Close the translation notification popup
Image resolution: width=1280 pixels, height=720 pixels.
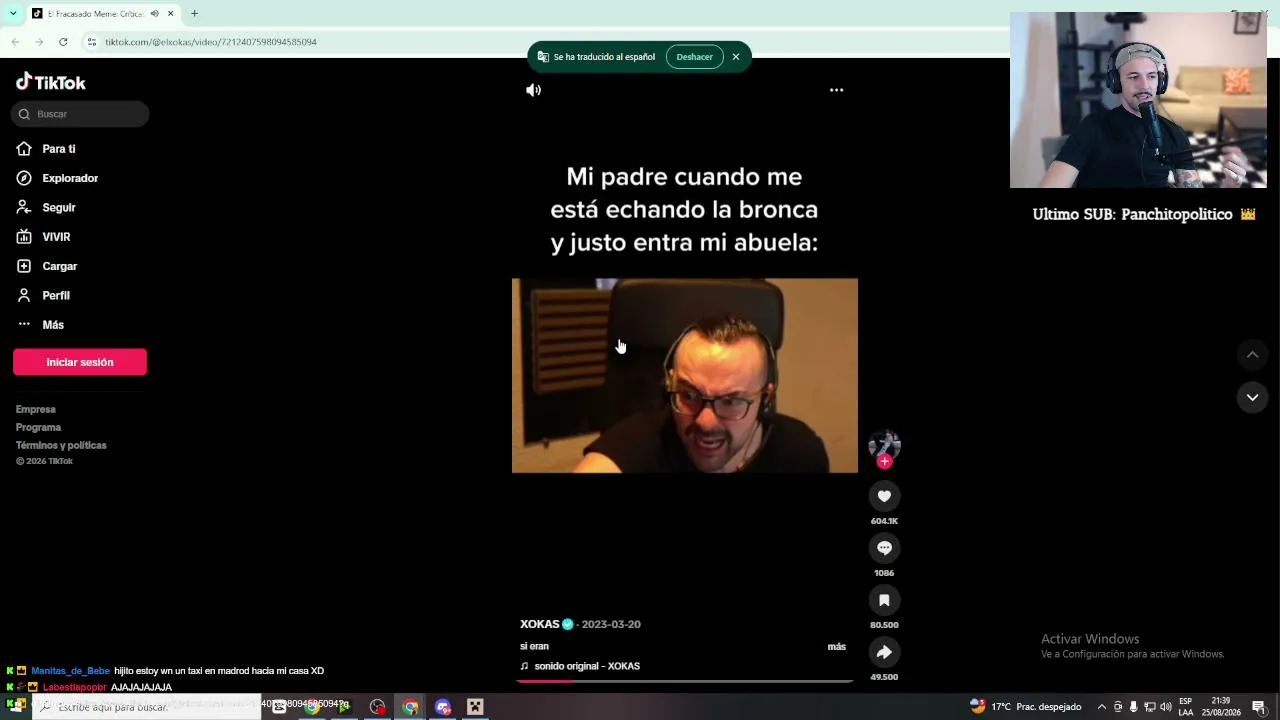(736, 57)
